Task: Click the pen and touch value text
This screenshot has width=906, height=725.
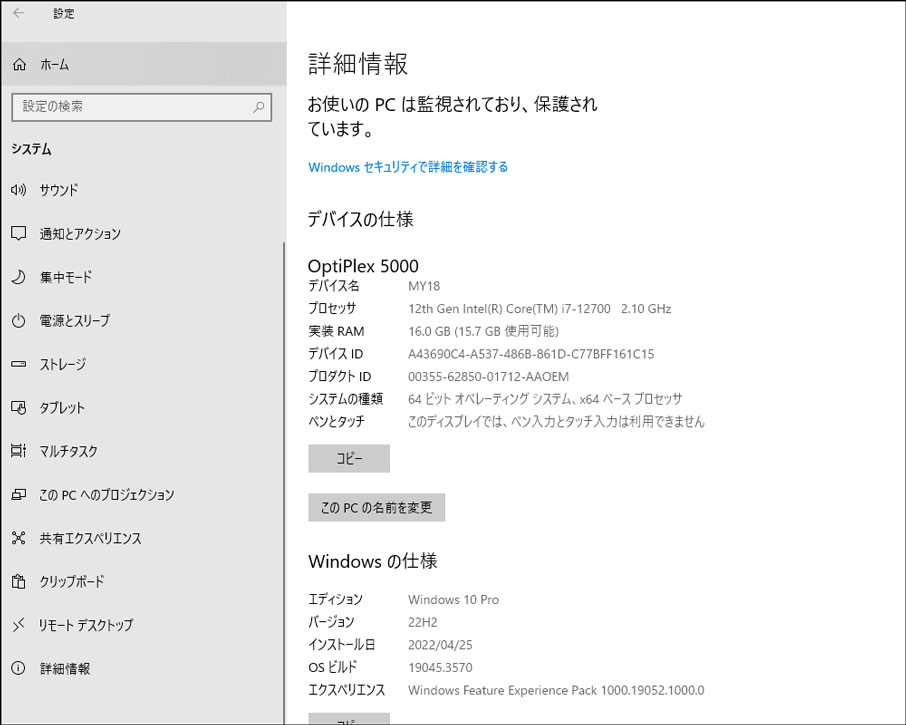Action: [556, 421]
